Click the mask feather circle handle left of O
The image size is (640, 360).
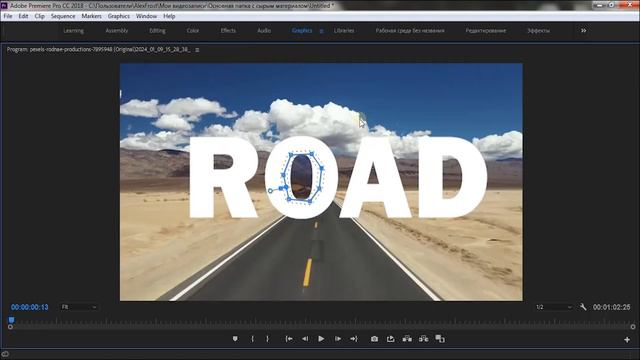point(270,191)
